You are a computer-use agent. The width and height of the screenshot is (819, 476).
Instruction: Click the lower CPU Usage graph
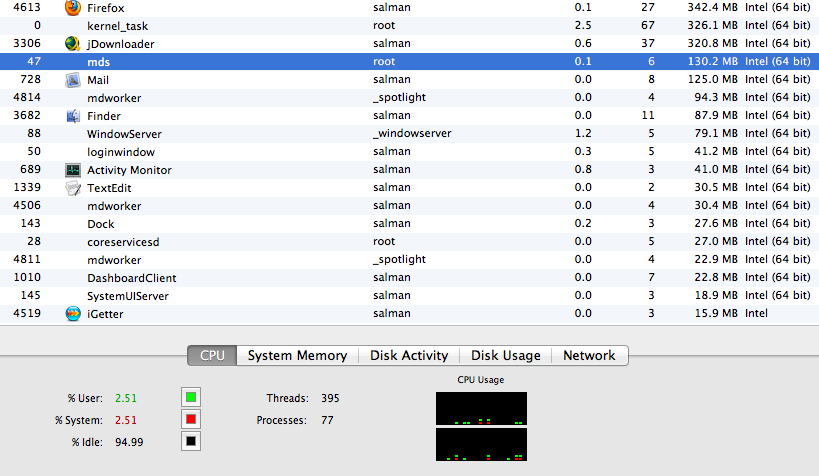tap(481, 444)
